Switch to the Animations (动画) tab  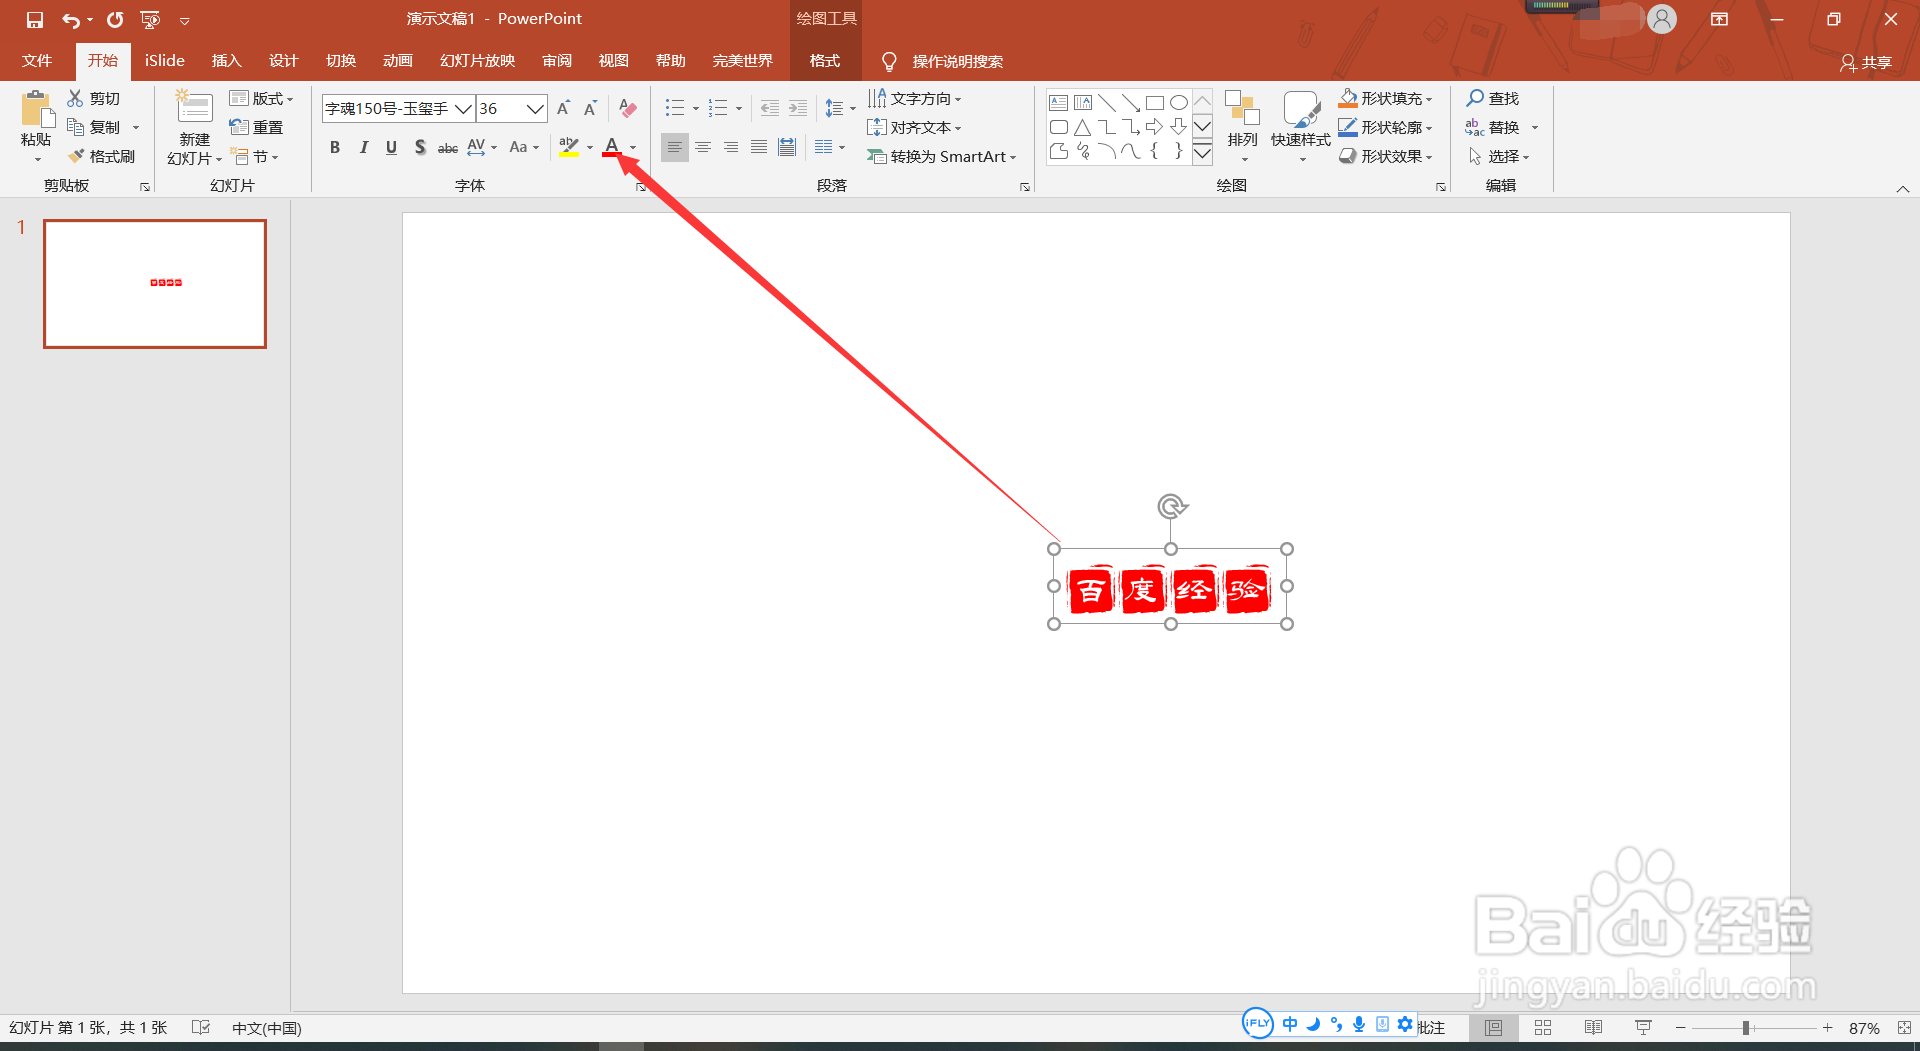coord(398,61)
